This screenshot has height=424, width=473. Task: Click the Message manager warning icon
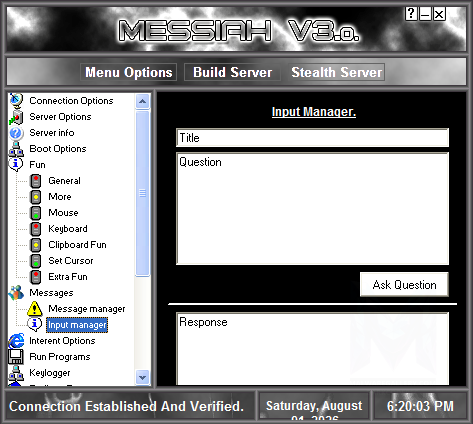tap(35, 309)
